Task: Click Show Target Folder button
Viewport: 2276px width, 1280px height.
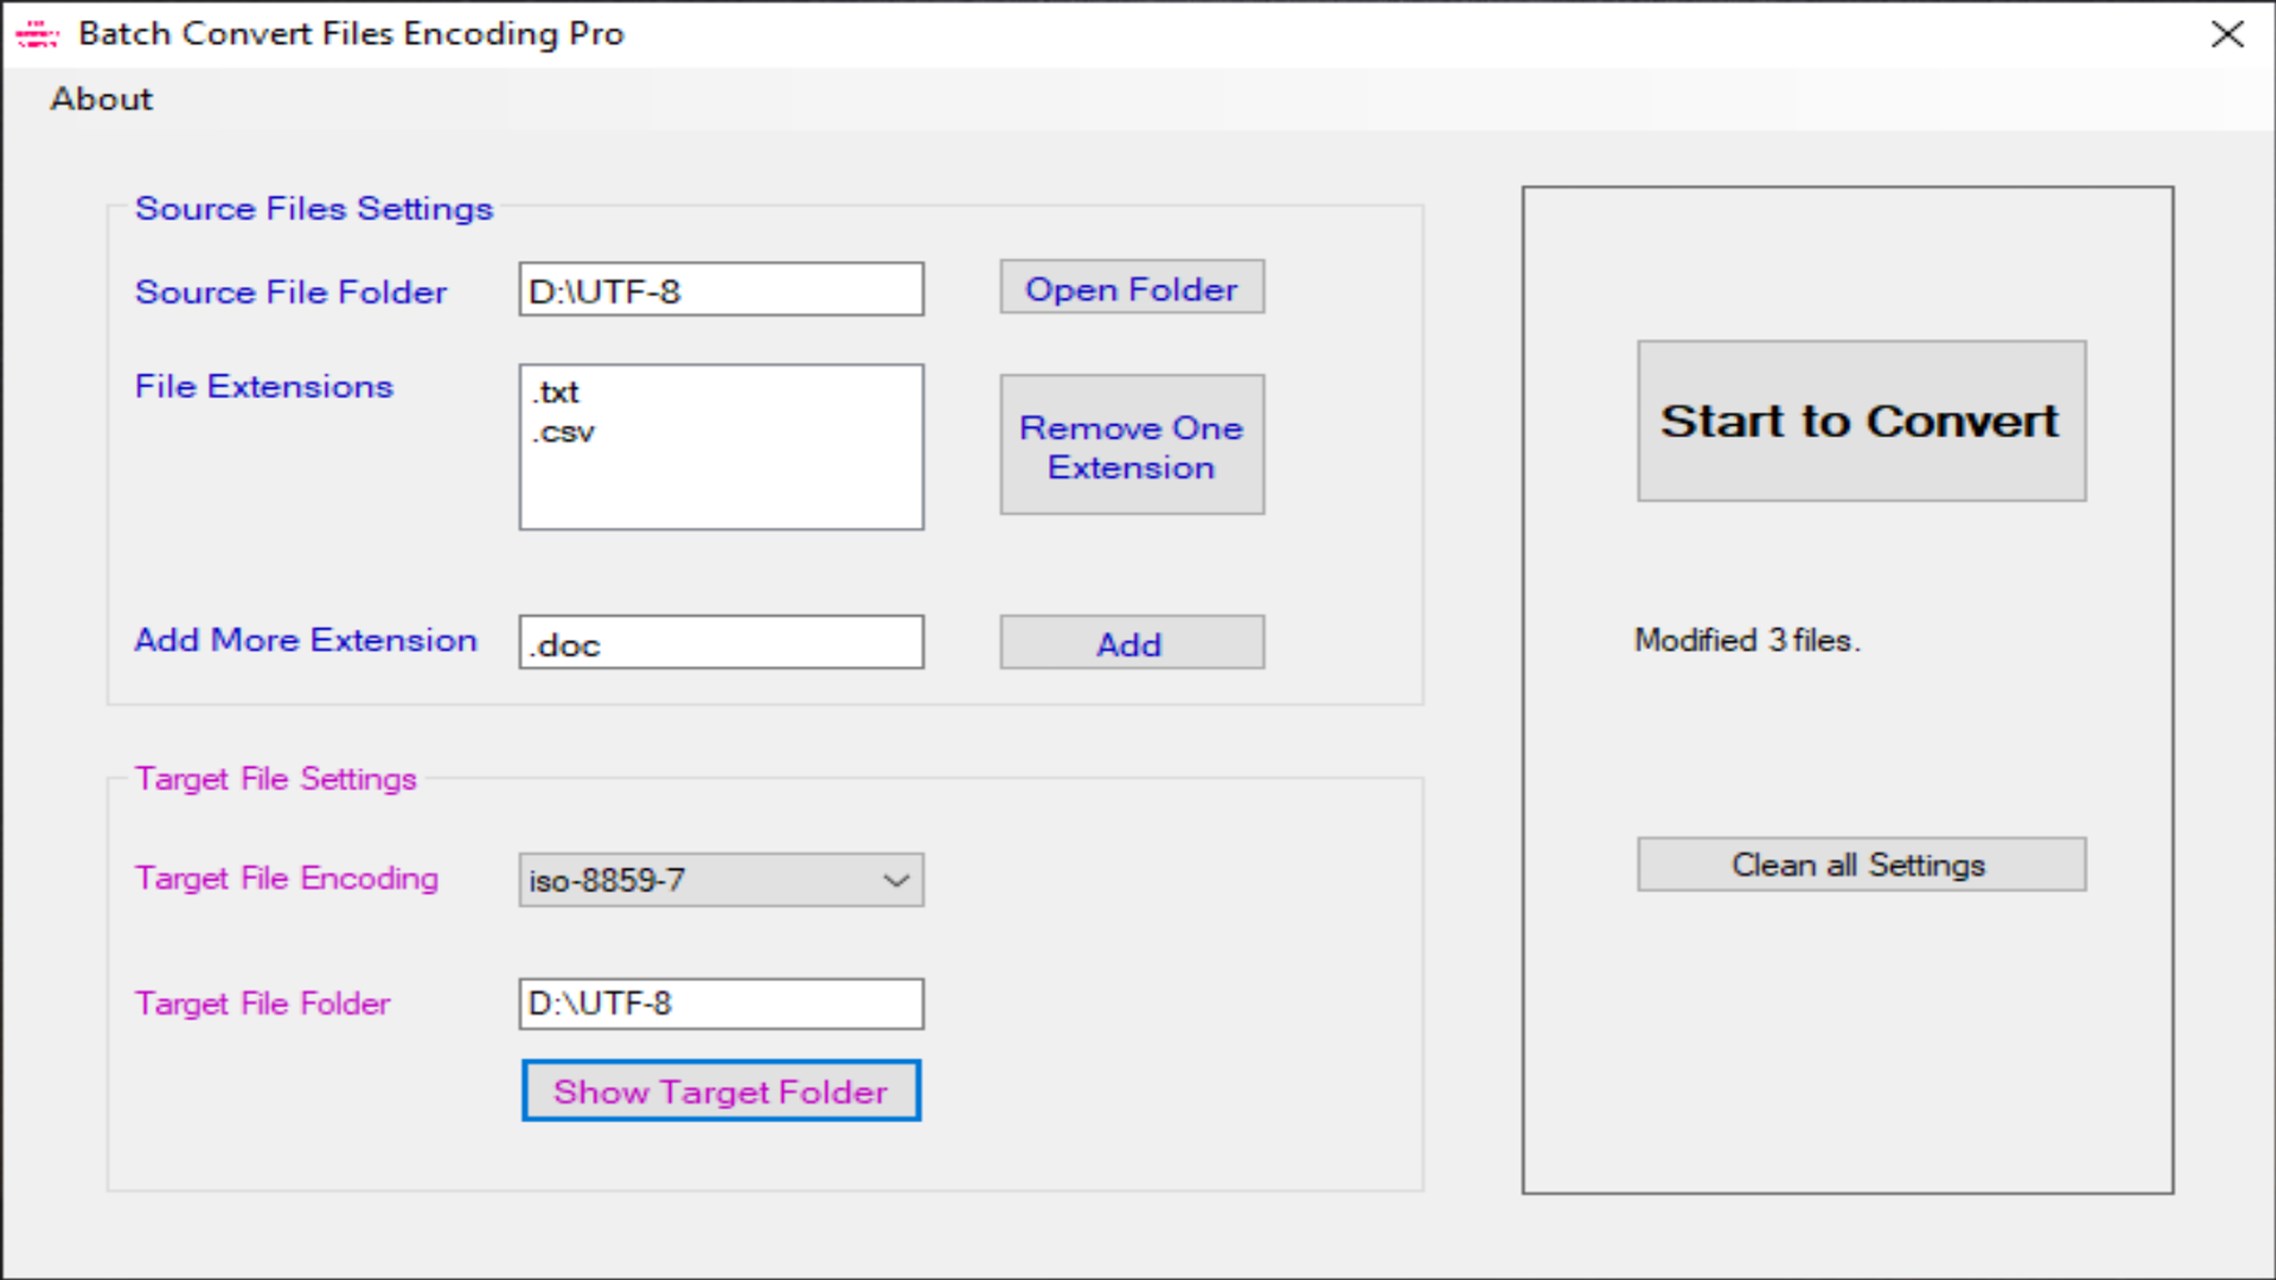Action: click(720, 1091)
